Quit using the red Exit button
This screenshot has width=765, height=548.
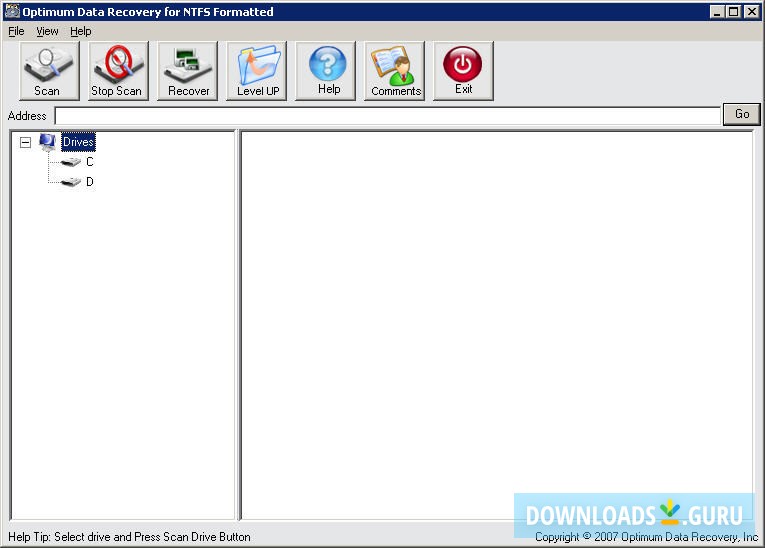click(x=463, y=71)
